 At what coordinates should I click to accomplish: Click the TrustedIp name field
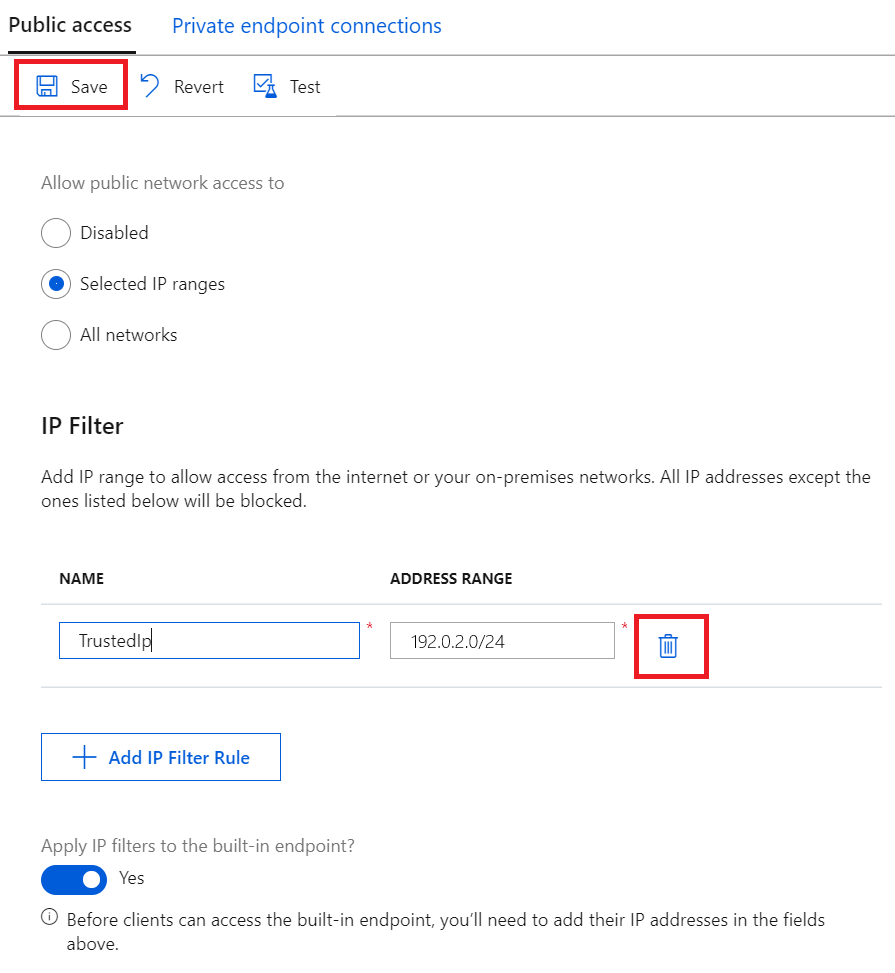pyautogui.click(x=209, y=640)
